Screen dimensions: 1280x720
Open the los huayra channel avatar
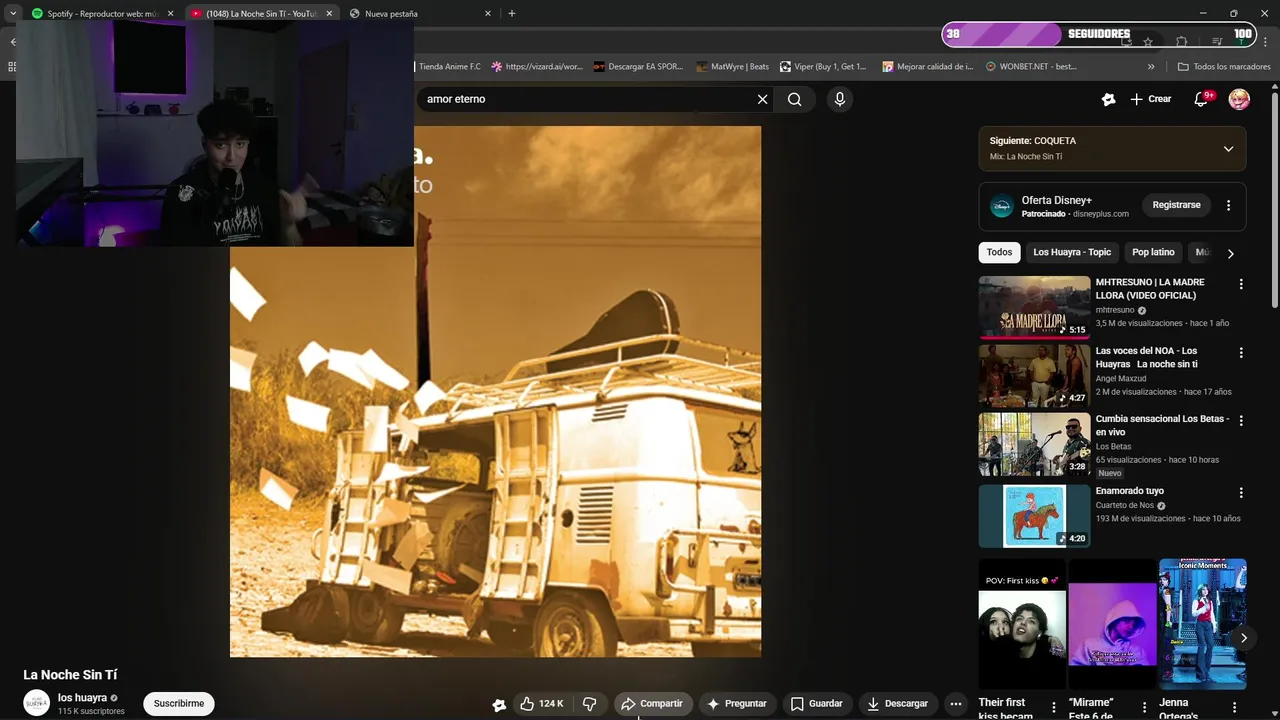[36, 703]
